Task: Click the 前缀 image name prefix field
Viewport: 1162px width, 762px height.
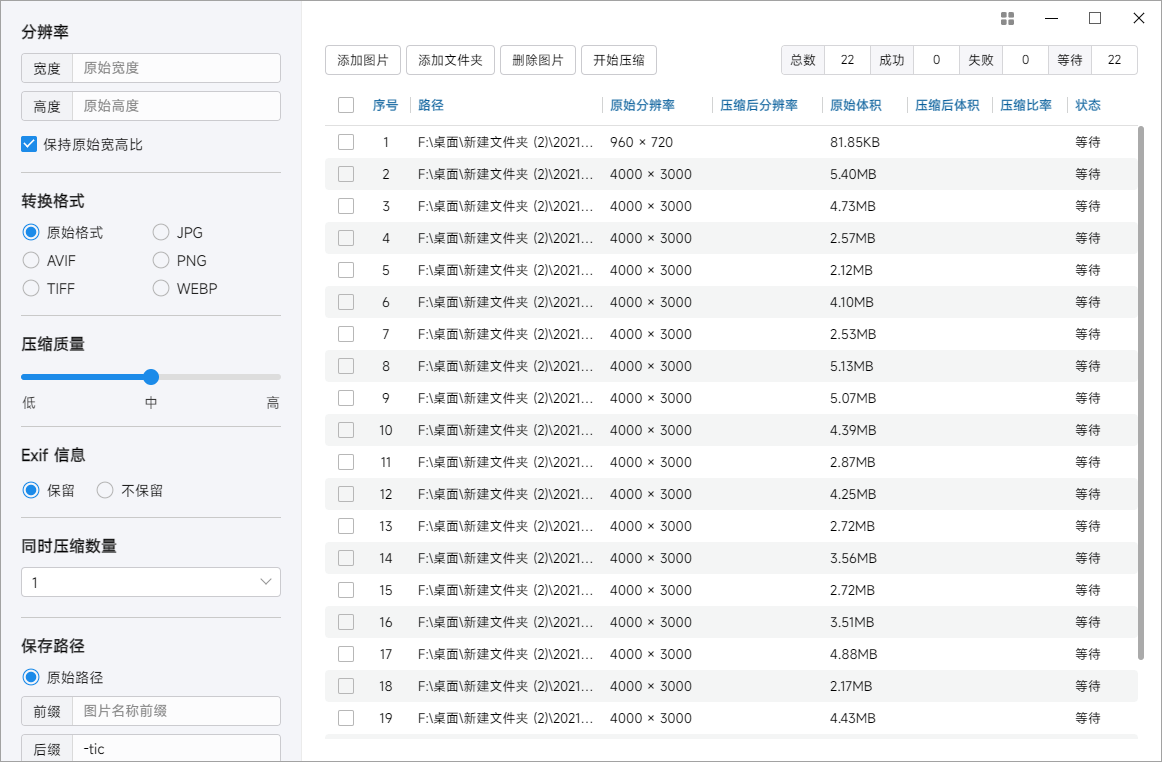Action: coord(176,712)
